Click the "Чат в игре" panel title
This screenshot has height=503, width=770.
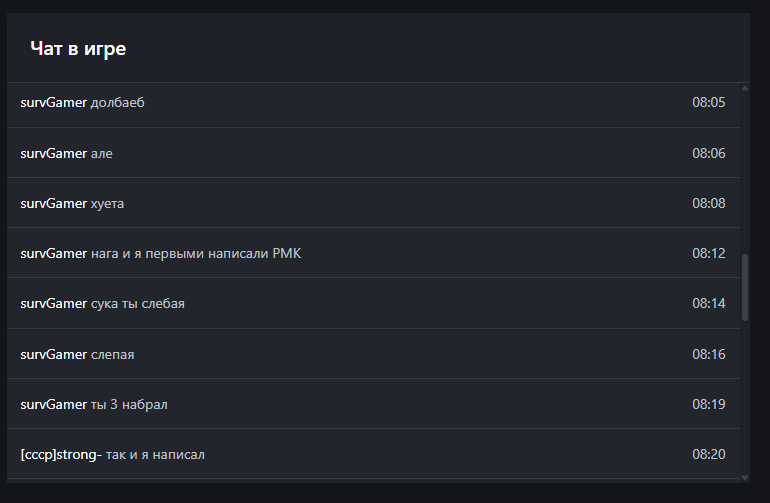(x=78, y=49)
